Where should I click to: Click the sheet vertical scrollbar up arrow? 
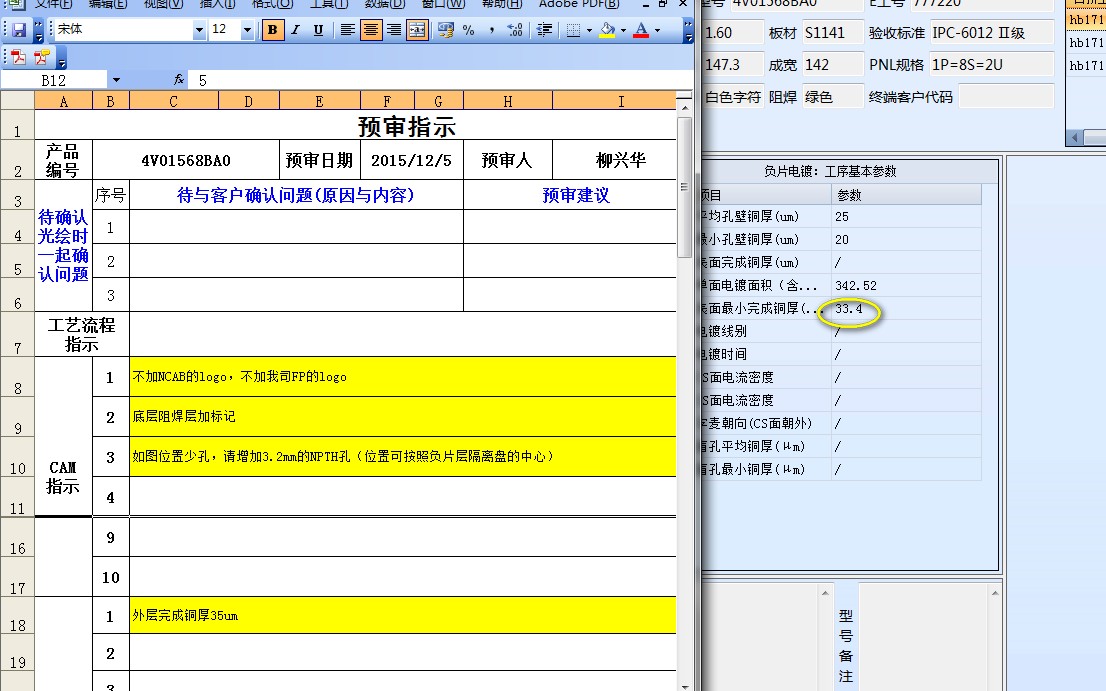click(x=683, y=108)
